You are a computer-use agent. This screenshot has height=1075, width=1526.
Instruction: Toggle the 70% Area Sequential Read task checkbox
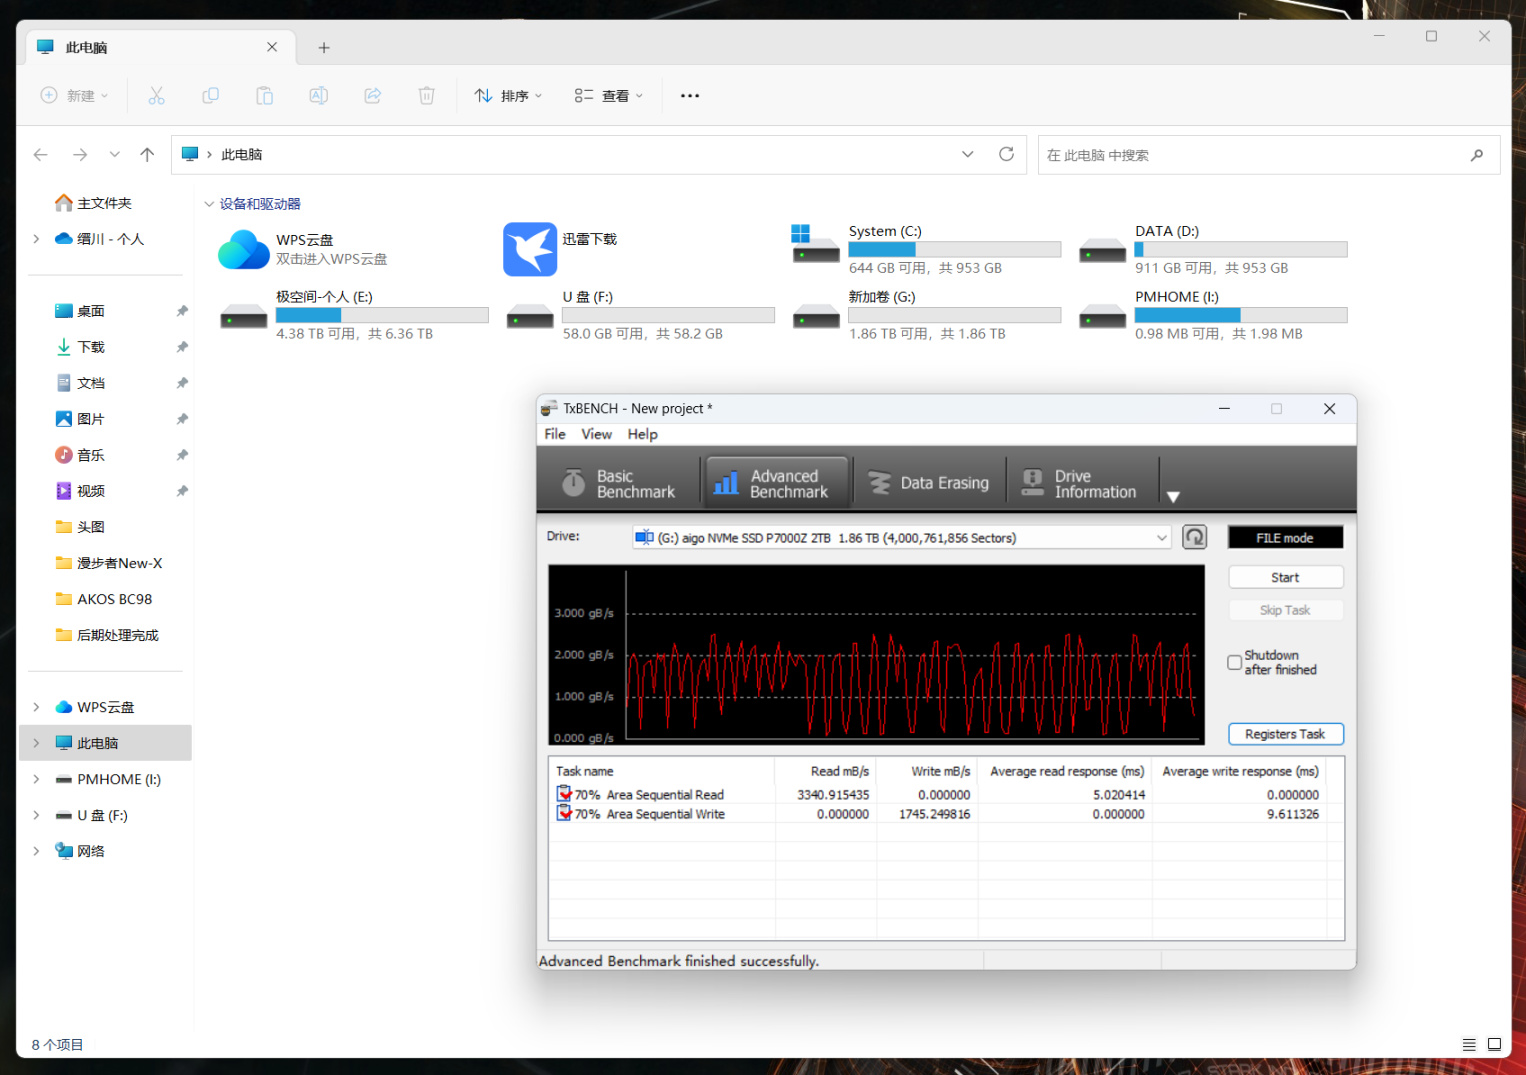pos(564,794)
